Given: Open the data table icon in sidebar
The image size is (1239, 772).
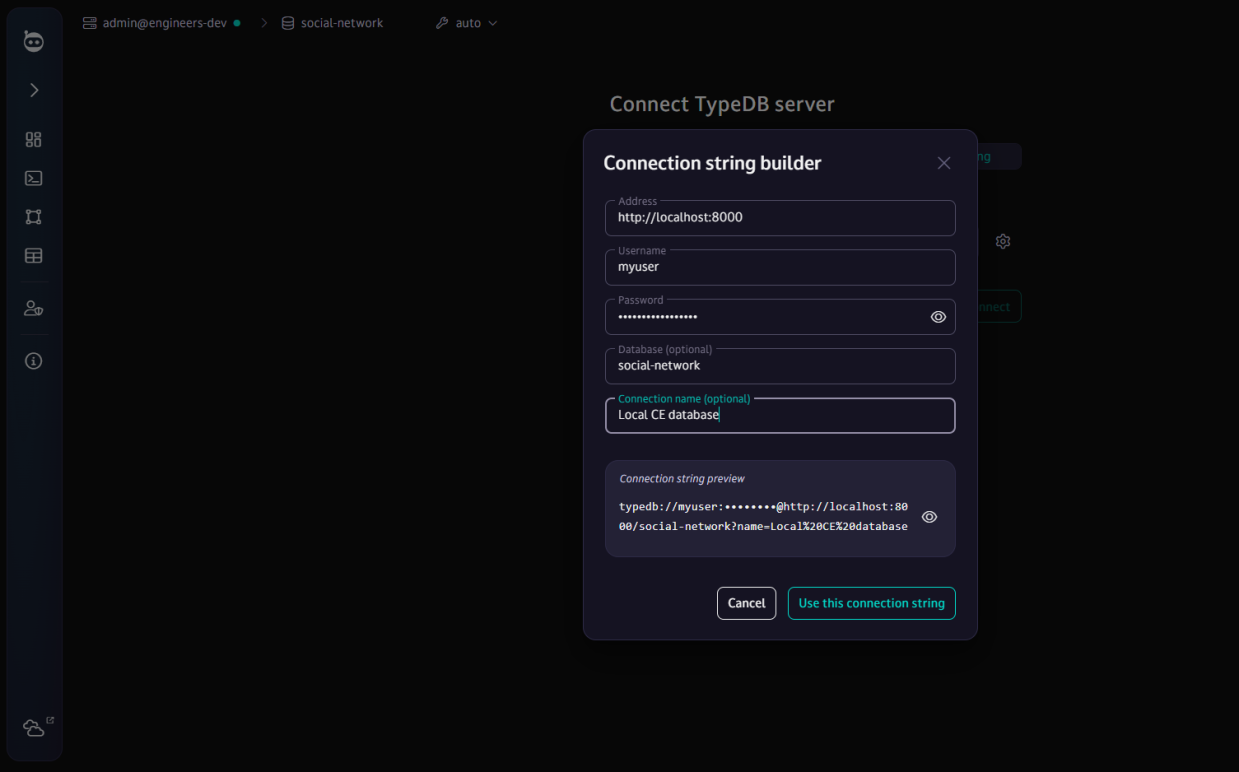Looking at the screenshot, I should click(34, 256).
